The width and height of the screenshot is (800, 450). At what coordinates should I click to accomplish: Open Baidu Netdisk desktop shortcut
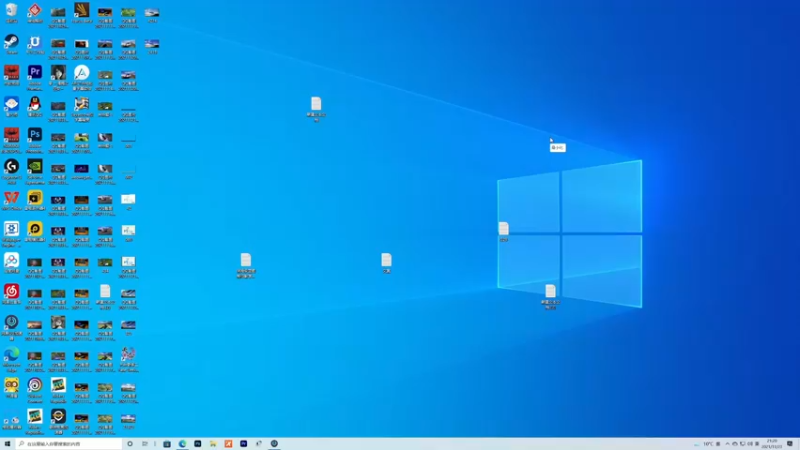11,263
